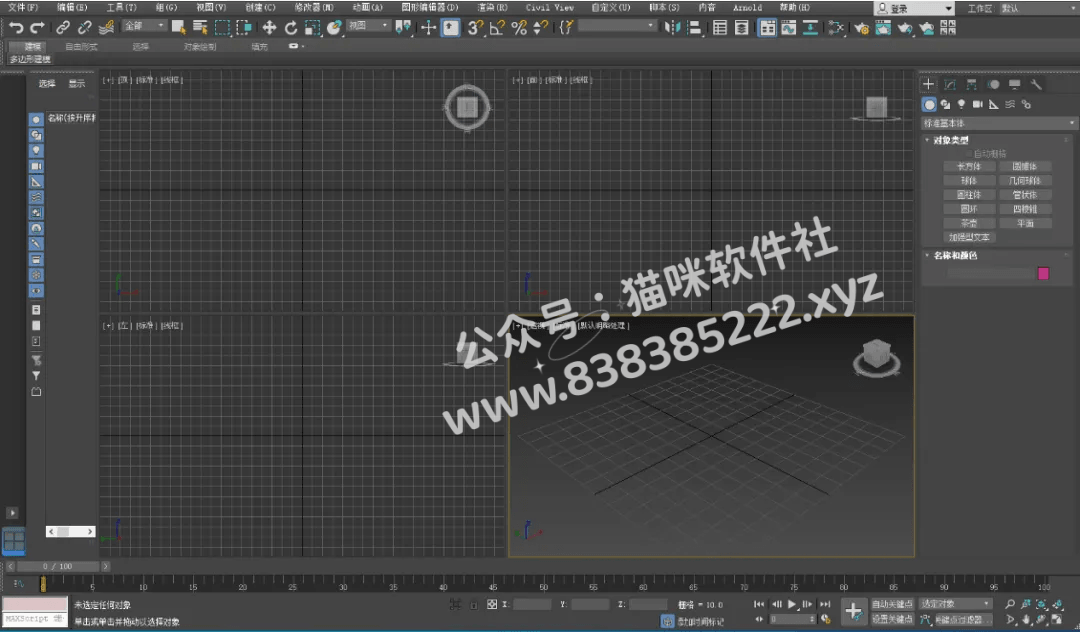Create a 长方体 box primitive
The width and height of the screenshot is (1080, 632).
pos(969,167)
